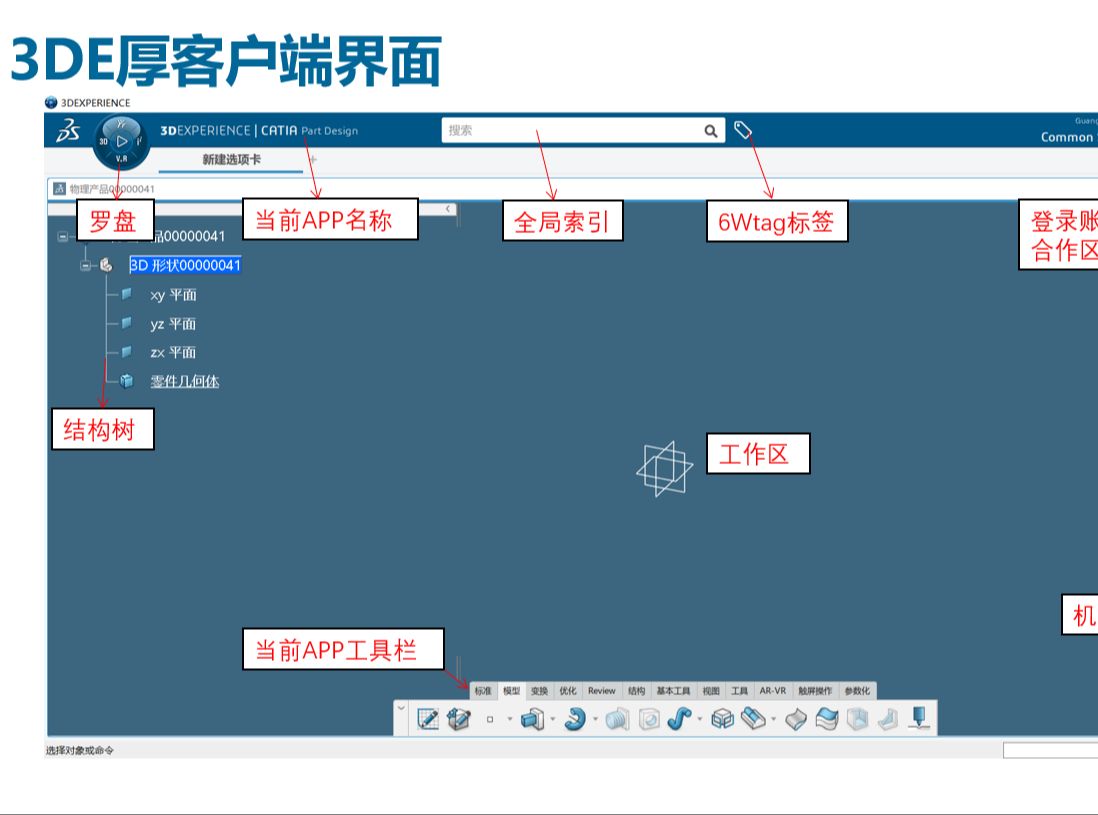Switch to the 优化 tab
Screen dimensions: 1098x815
pyautogui.click(x=567, y=691)
